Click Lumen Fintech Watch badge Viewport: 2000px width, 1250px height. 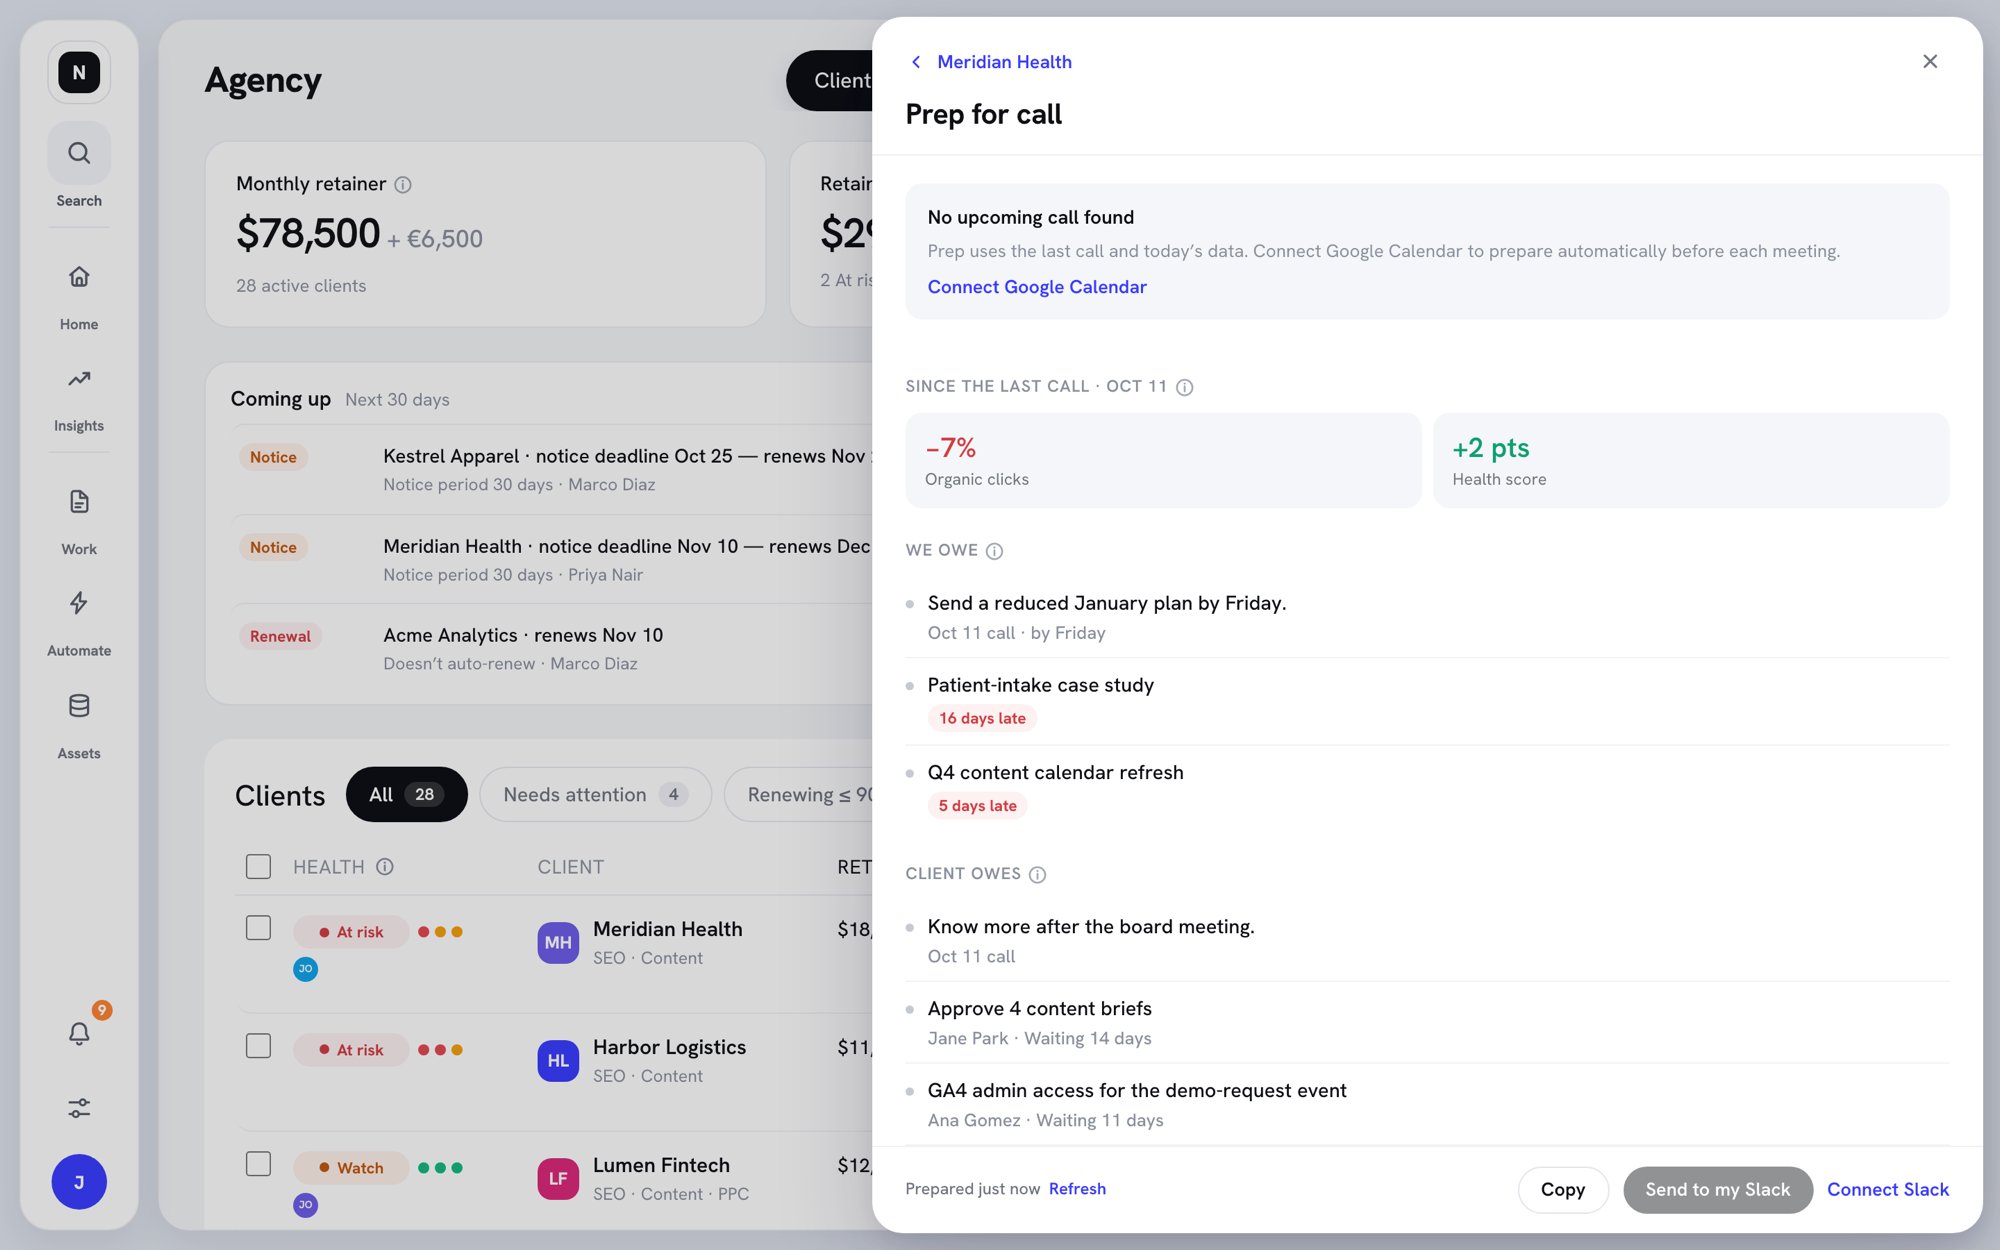[x=351, y=1168]
